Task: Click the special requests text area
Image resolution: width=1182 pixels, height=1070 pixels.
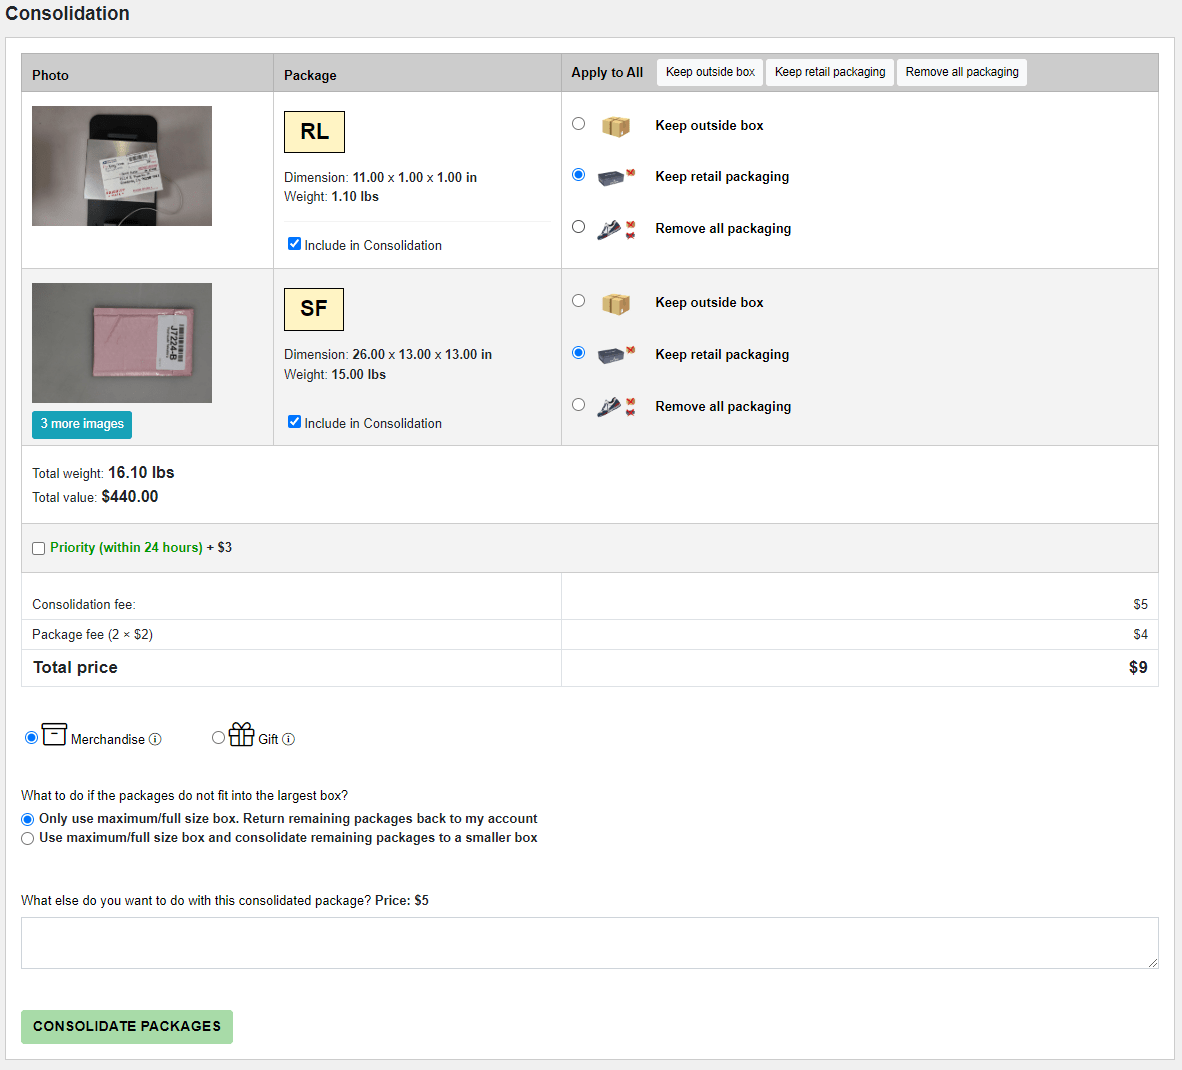Action: [x=590, y=941]
